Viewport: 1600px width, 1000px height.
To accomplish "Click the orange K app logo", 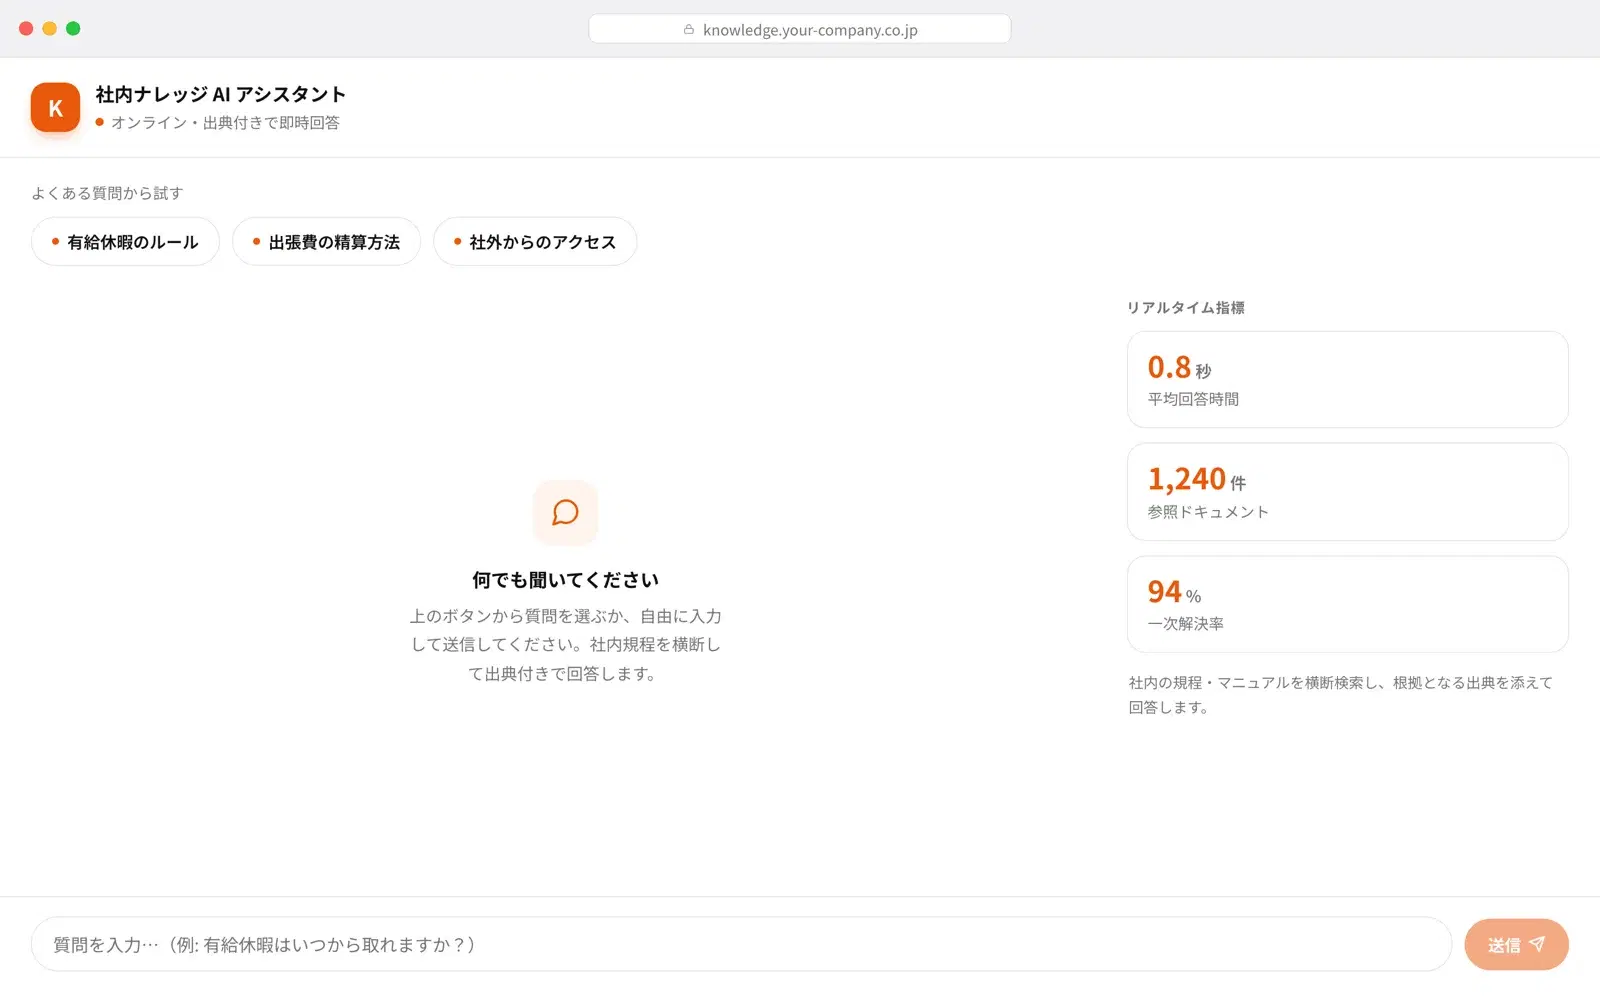I will [55, 107].
